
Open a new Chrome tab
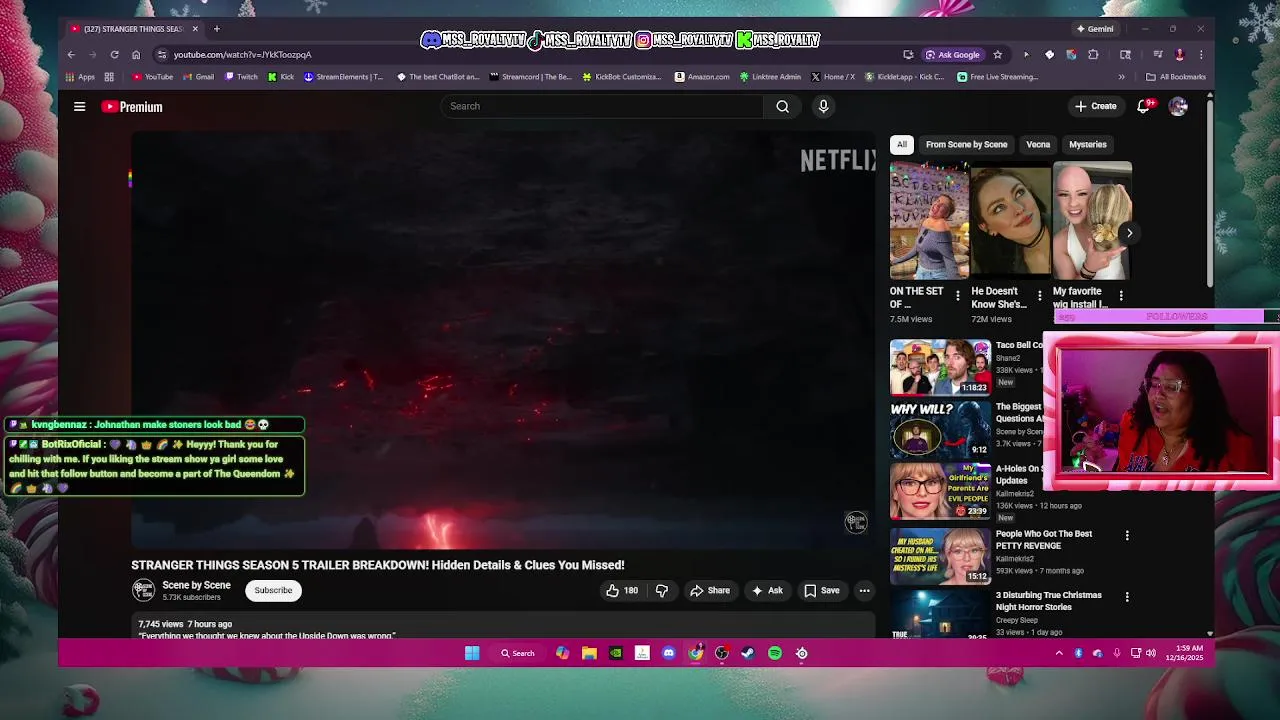216,29
